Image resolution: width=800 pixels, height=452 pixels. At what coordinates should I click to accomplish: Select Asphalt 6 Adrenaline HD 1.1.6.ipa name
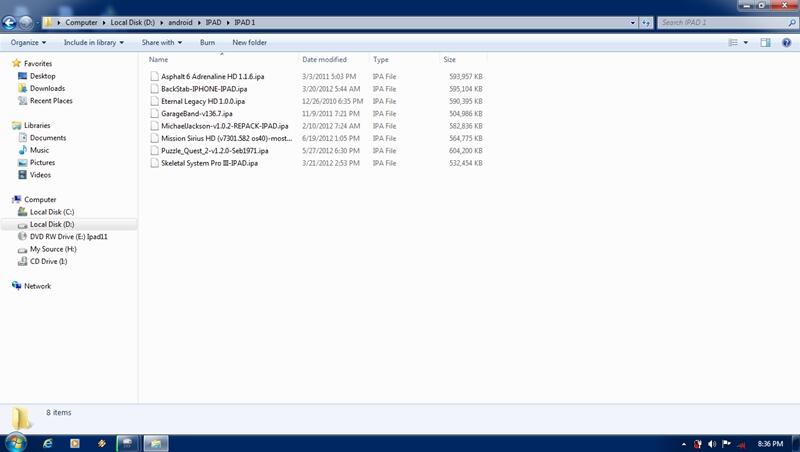pos(213,77)
